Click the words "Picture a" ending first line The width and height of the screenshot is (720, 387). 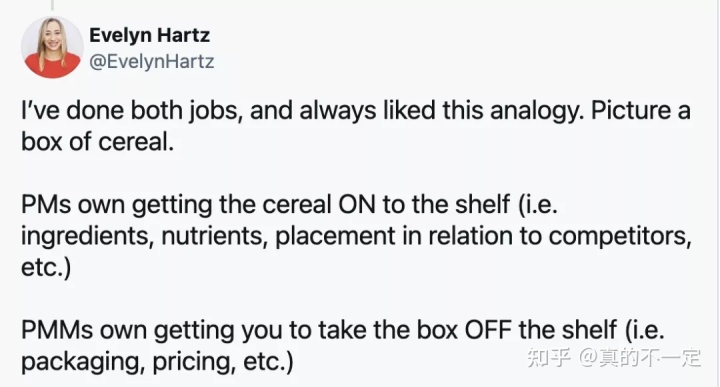point(641,111)
